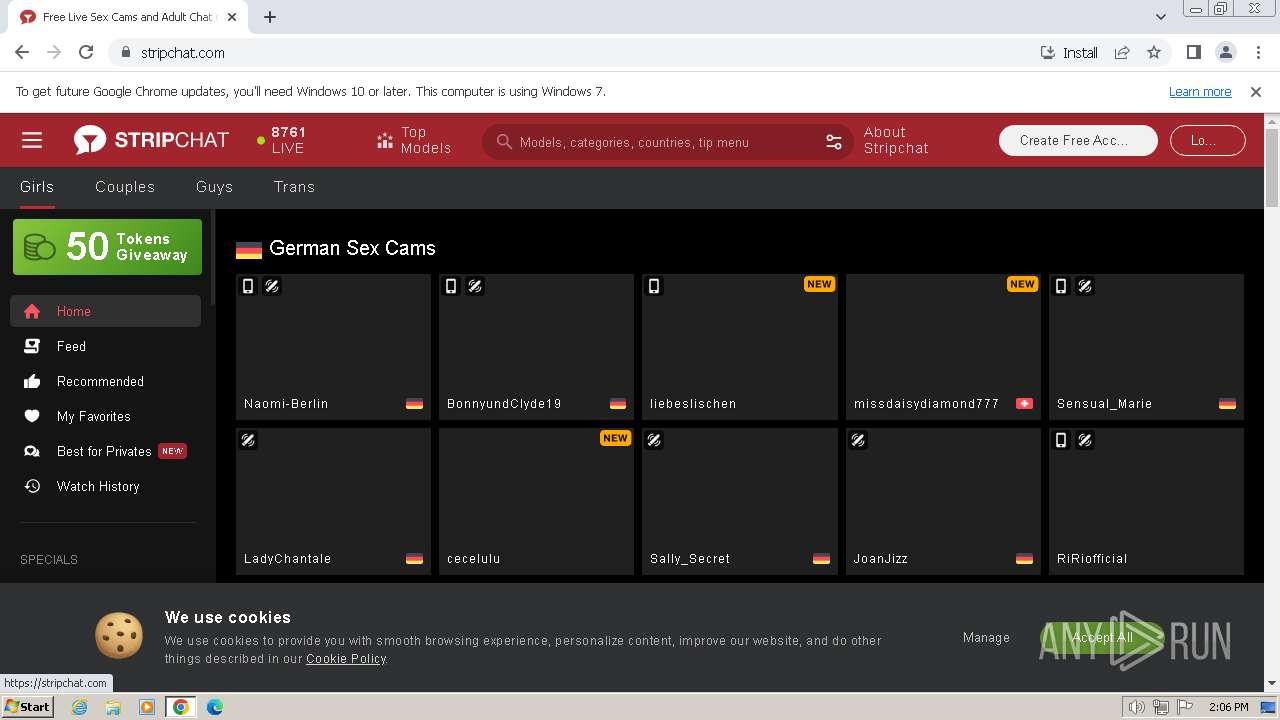Open Chrome profile avatar
Screen dimensions: 1280x720
click(1225, 52)
